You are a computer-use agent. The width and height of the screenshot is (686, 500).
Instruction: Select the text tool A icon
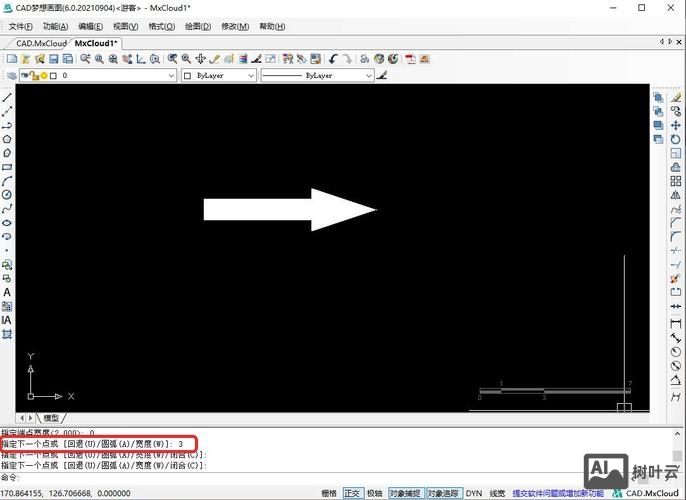click(7, 292)
